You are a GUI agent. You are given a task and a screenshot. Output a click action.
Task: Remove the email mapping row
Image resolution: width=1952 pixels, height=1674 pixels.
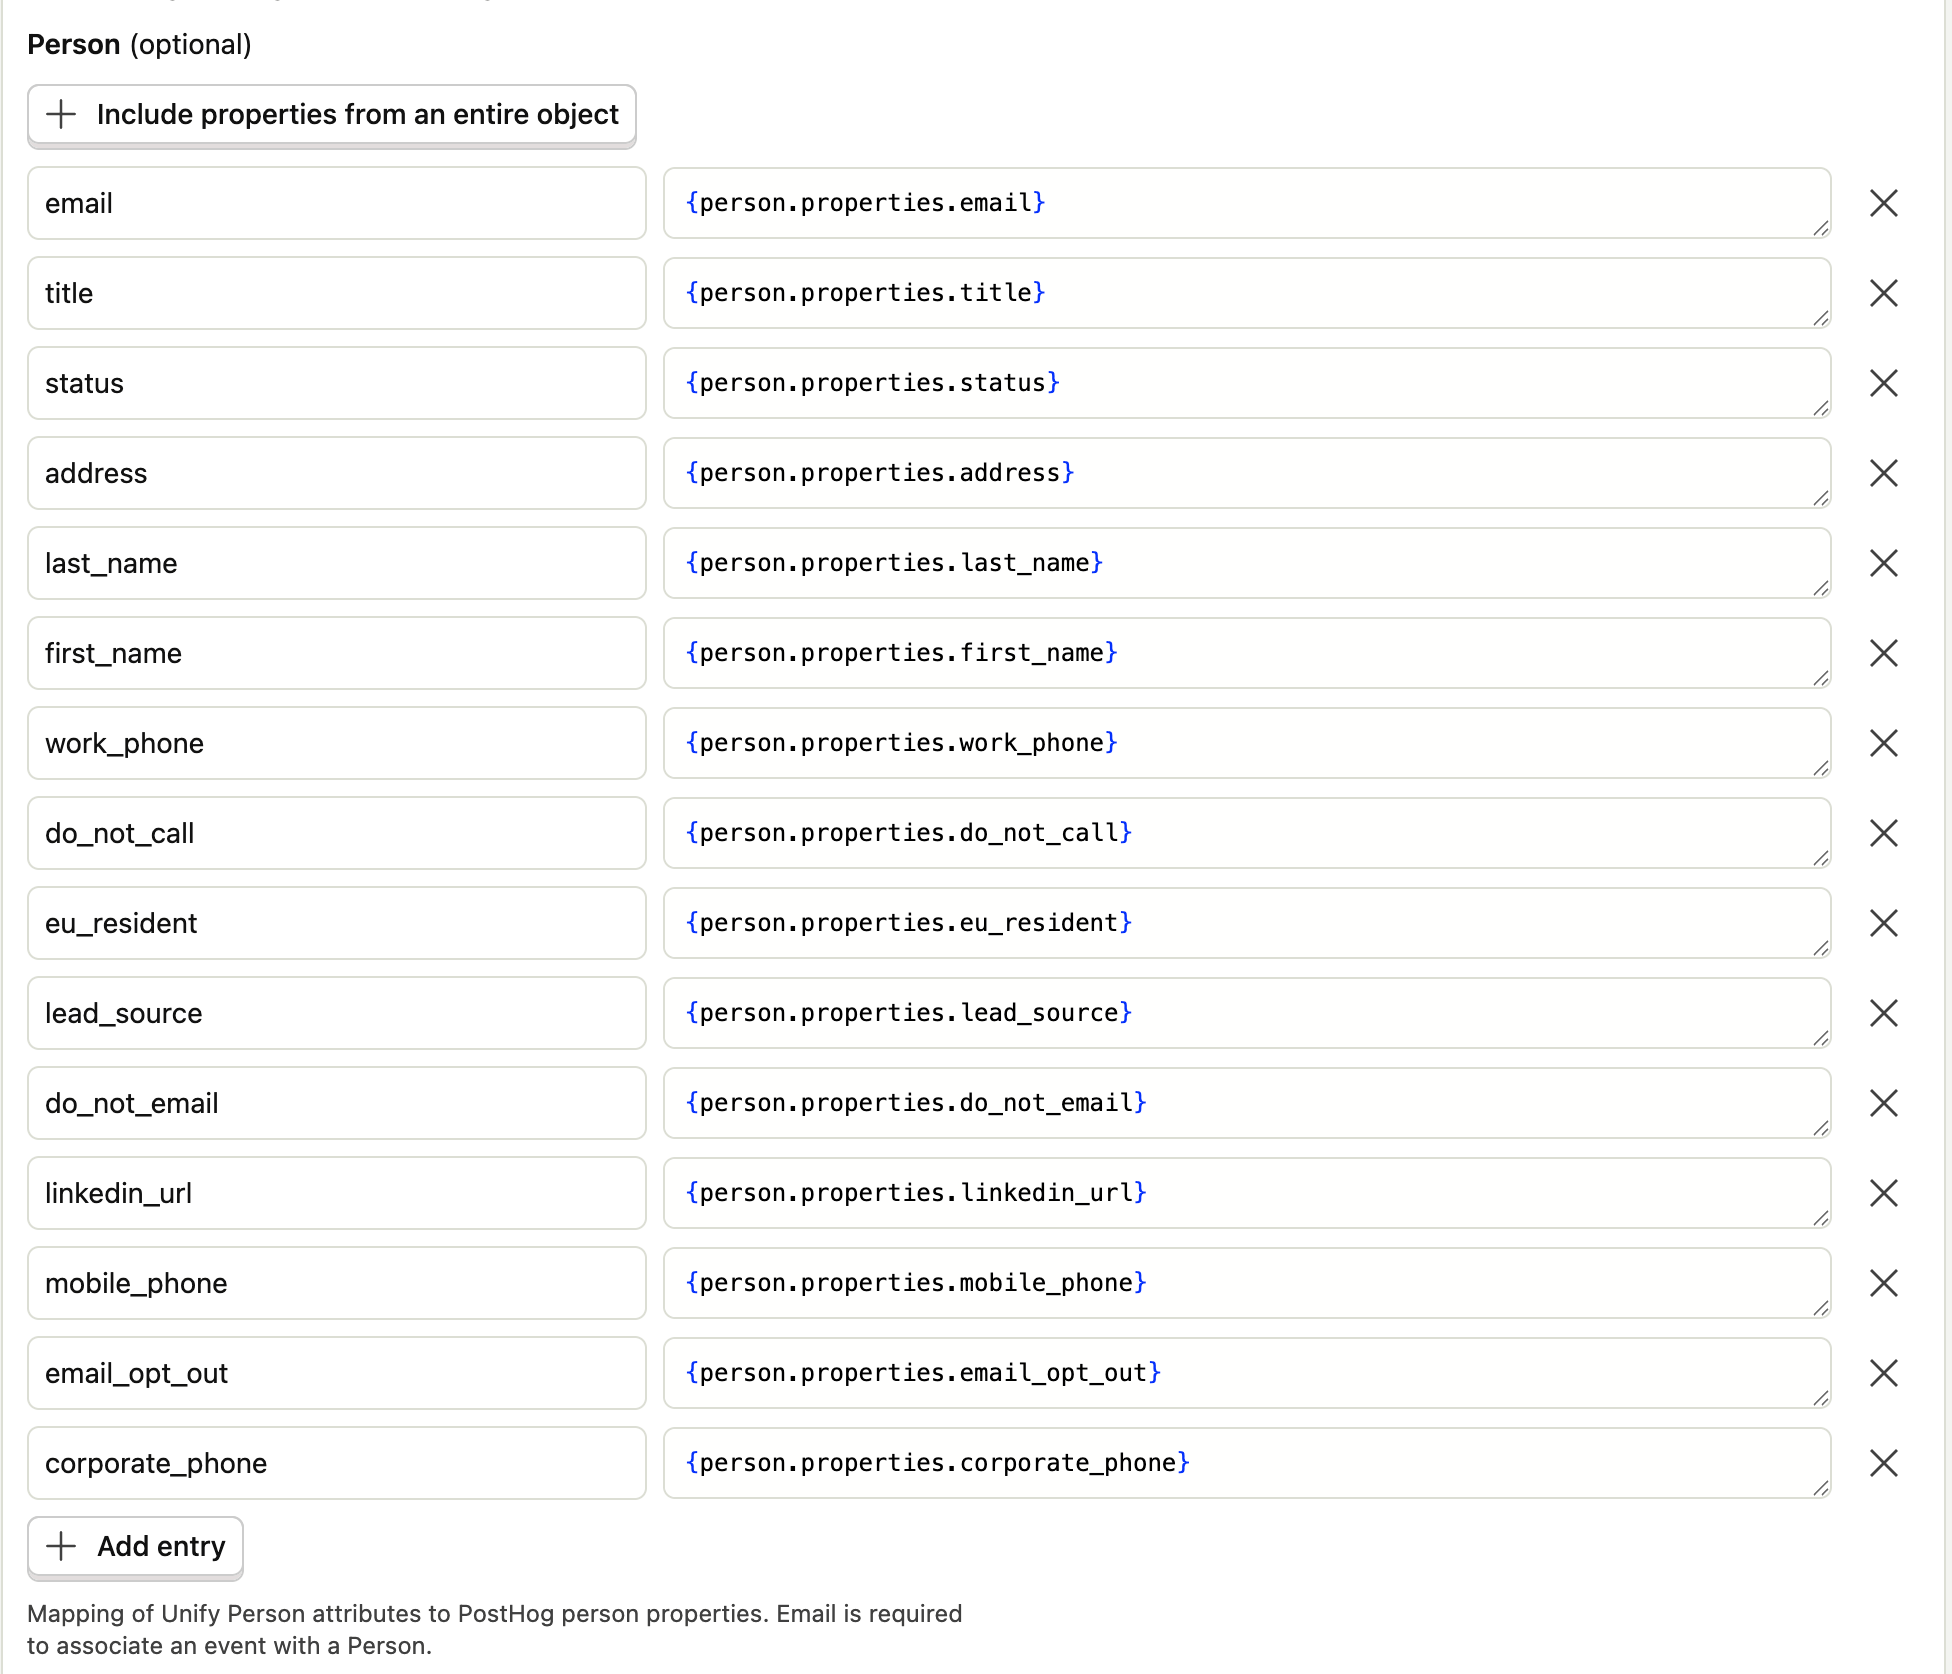pyautogui.click(x=1884, y=203)
